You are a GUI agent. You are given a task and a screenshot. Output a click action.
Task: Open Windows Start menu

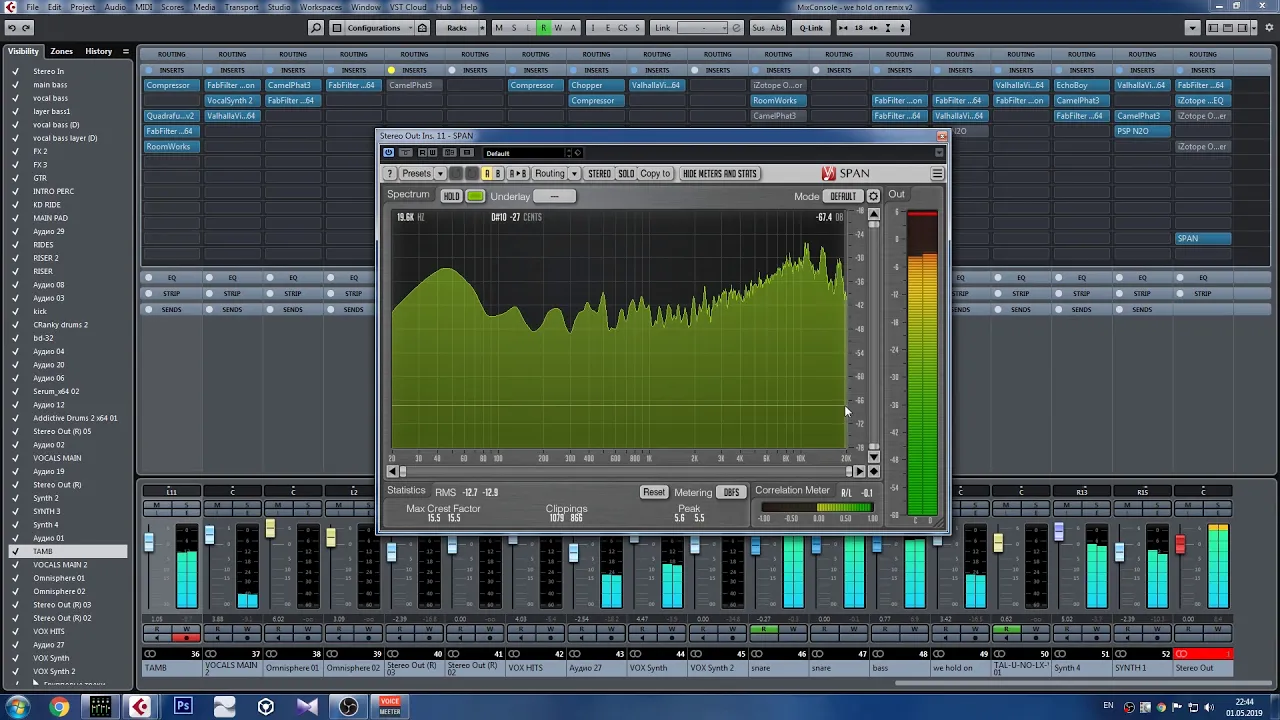[17, 707]
